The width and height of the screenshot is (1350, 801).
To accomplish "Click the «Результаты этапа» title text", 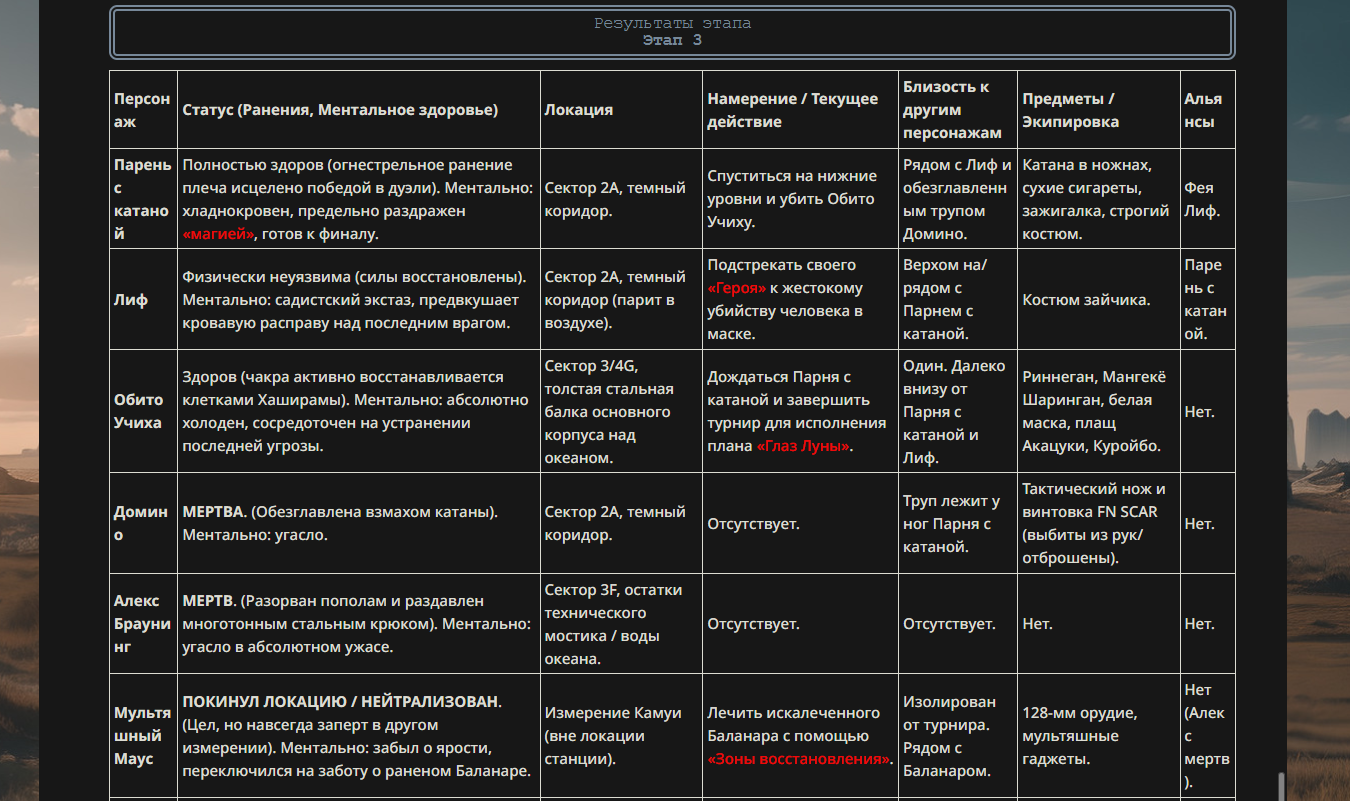I will (x=672, y=23).
